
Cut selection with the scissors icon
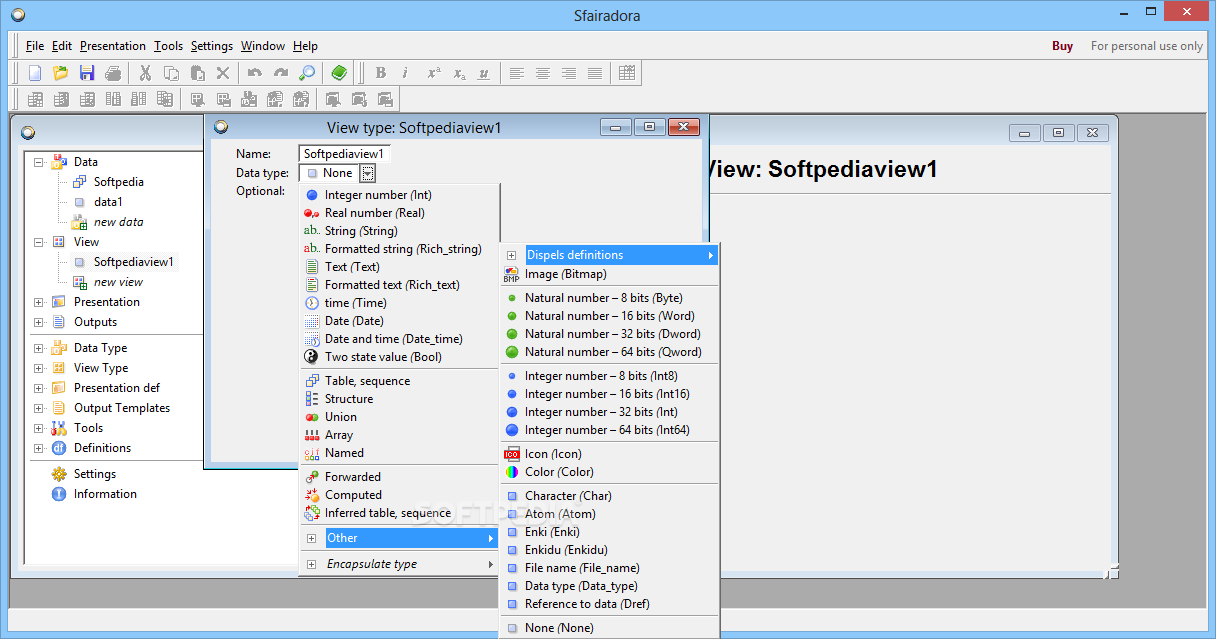pos(145,73)
